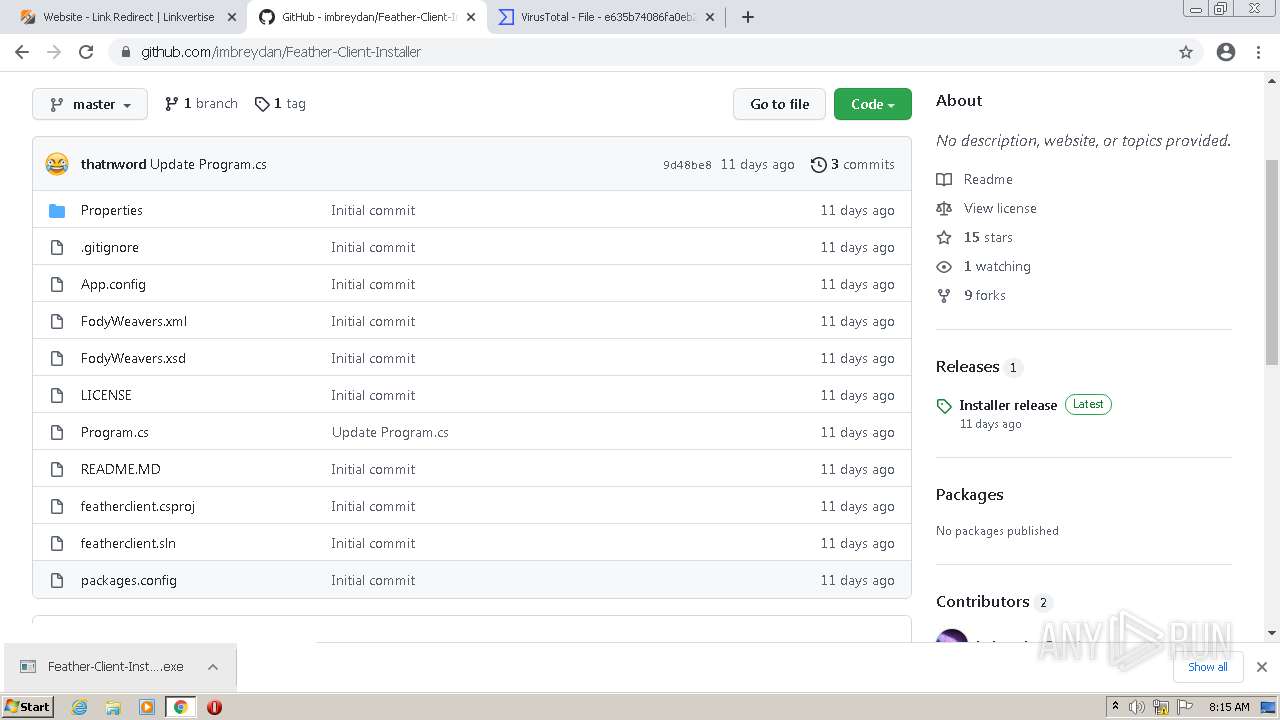Click the file icon beside featherclient.sln
This screenshot has width=1280, height=720.
[57, 543]
